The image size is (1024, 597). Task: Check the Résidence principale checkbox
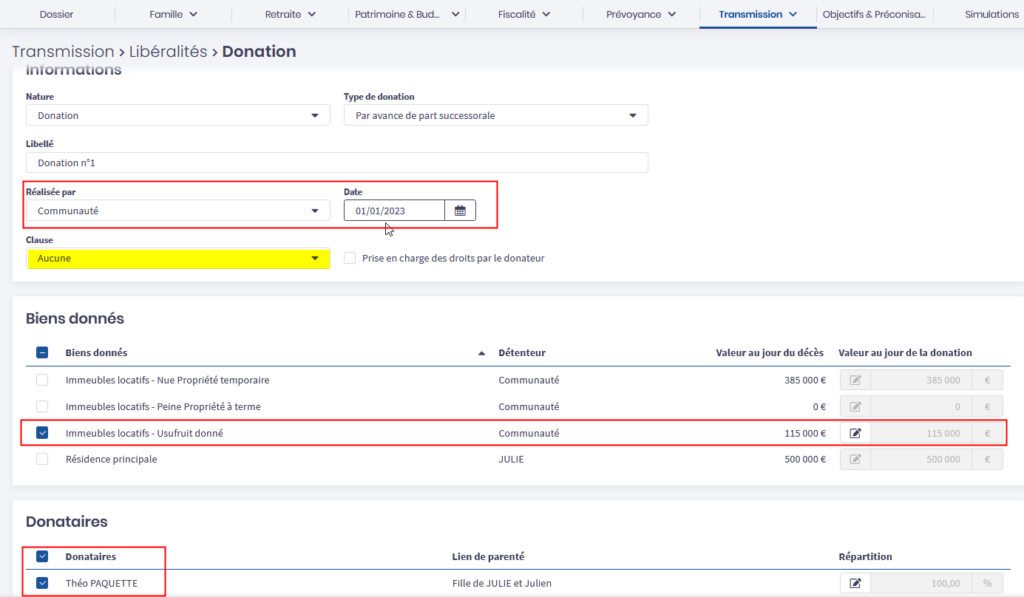(x=41, y=459)
